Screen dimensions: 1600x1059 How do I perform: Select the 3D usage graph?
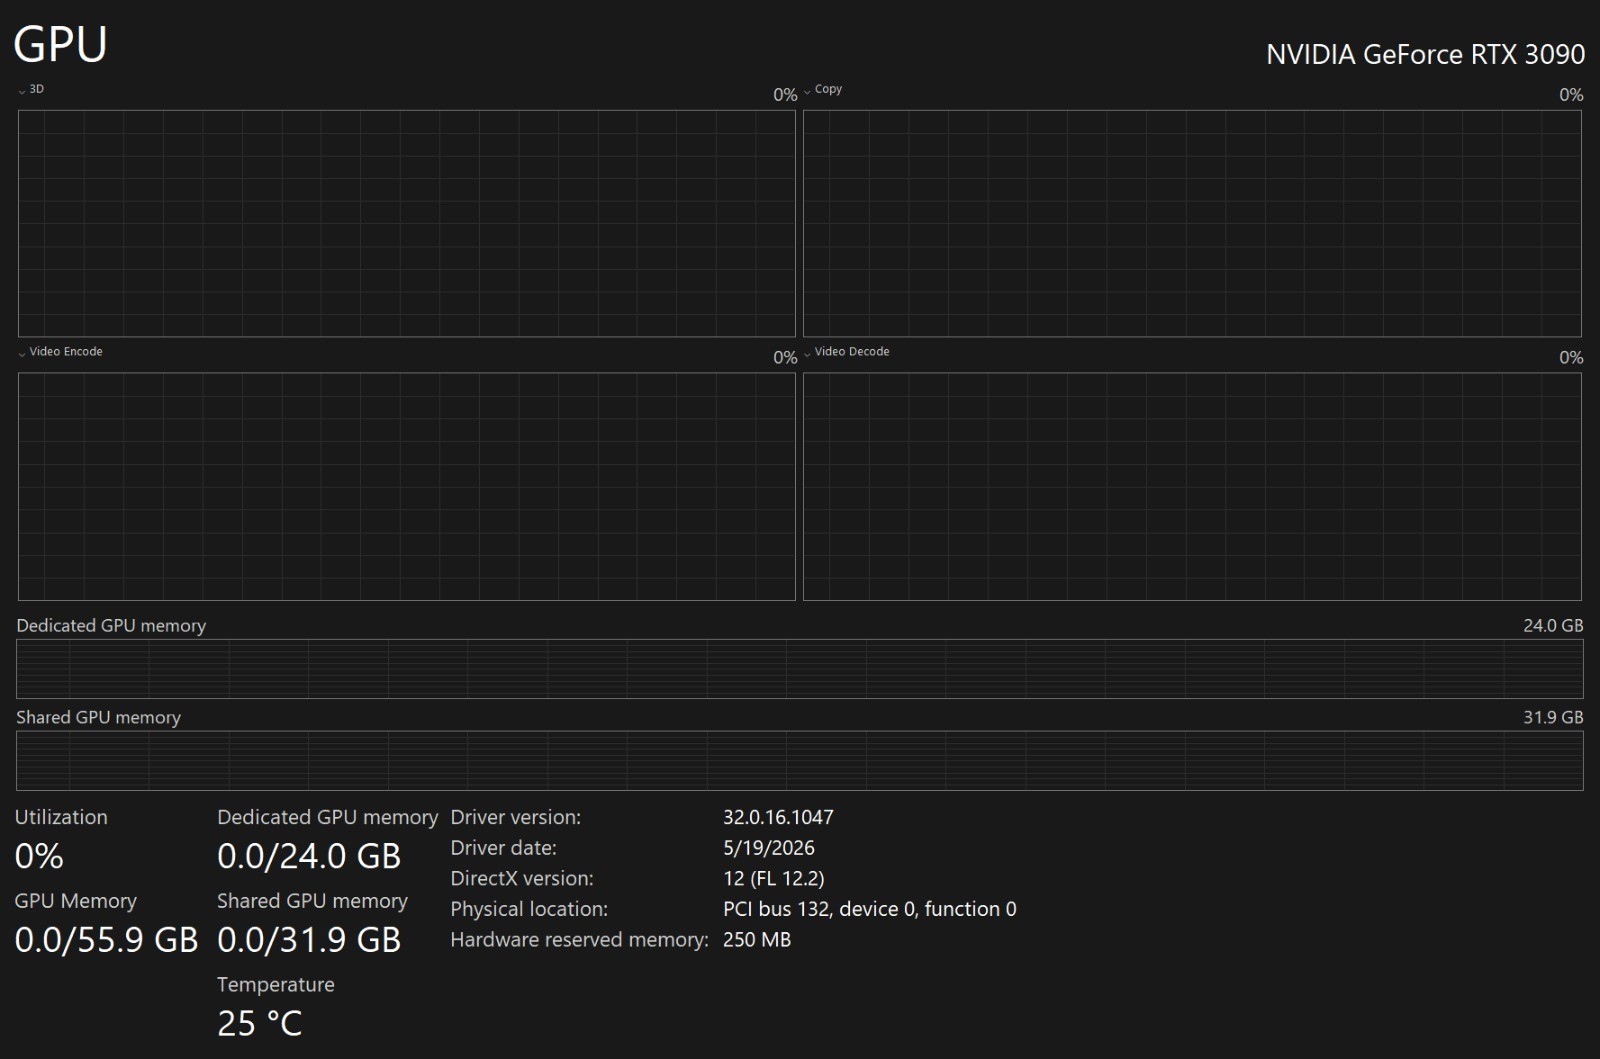tap(406, 223)
